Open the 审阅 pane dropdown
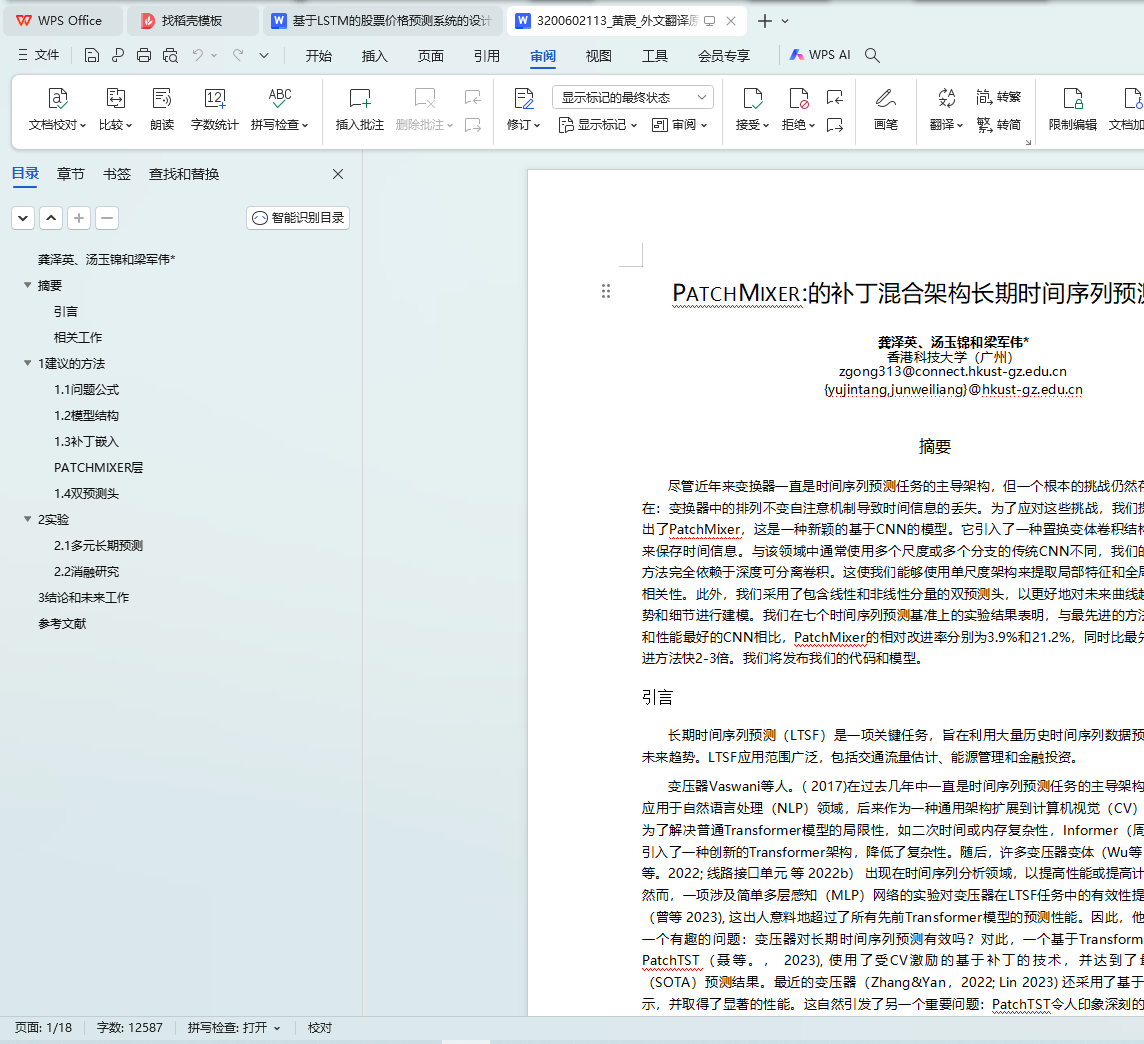Viewport: 1144px width, 1044px height. pyautogui.click(x=679, y=125)
